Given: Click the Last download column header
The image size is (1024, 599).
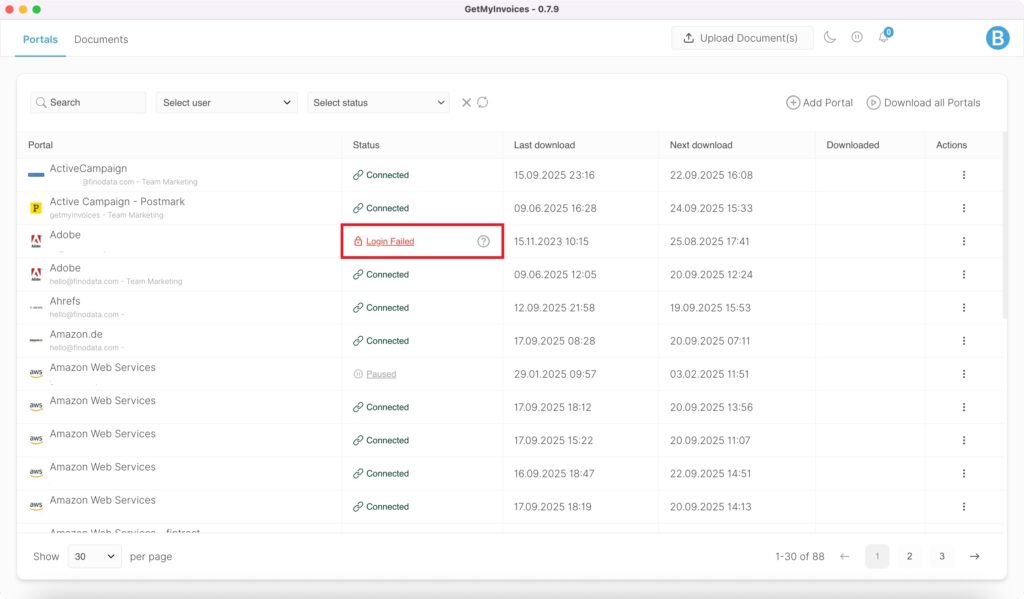Looking at the screenshot, I should tap(544, 145).
